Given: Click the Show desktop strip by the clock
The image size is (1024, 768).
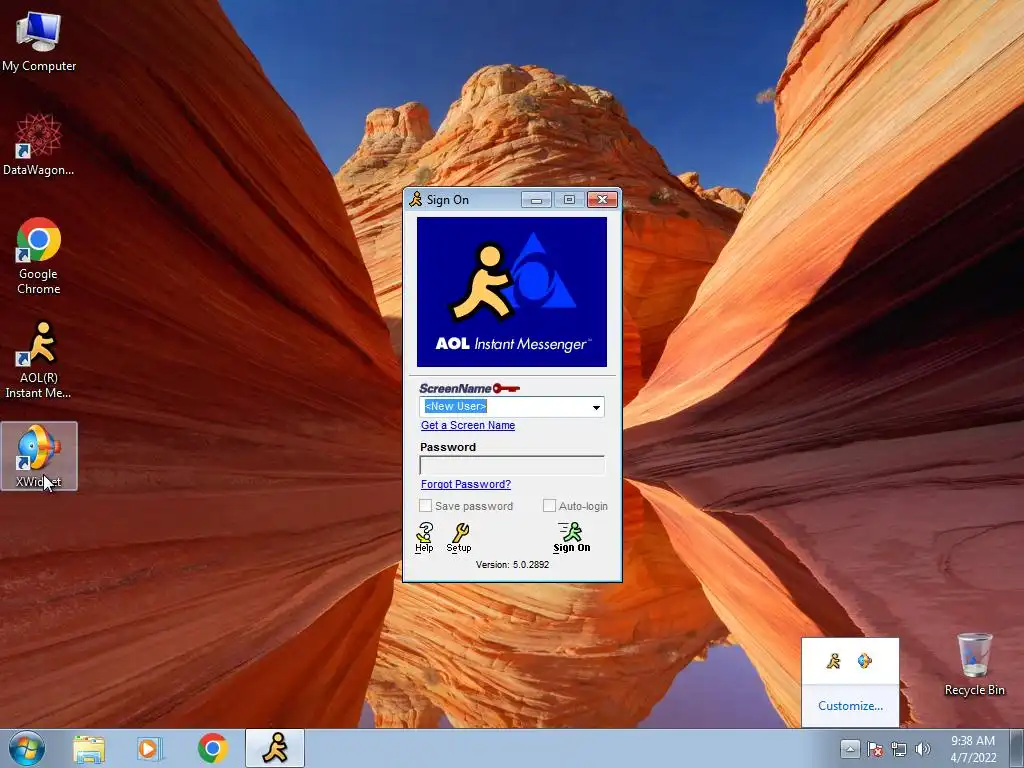Looking at the screenshot, I should click(x=1017, y=748).
